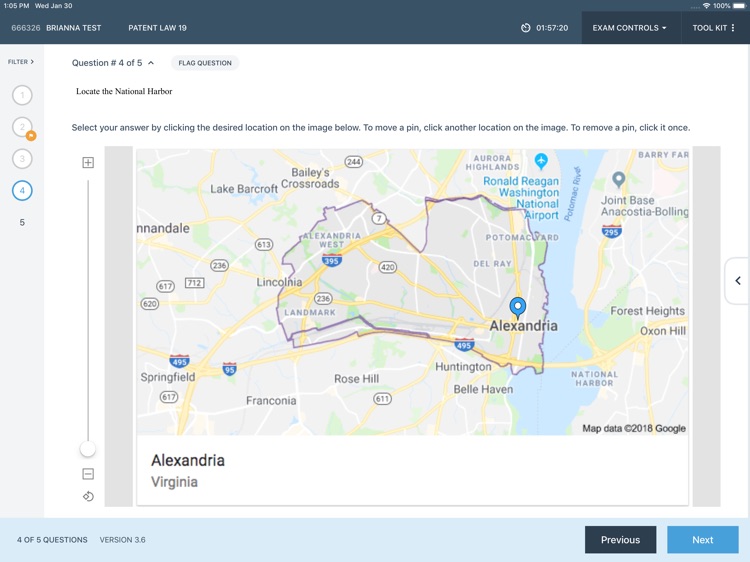Click the orange flag badge on question 2
Image resolution: width=750 pixels, height=562 pixels.
[x=31, y=136]
